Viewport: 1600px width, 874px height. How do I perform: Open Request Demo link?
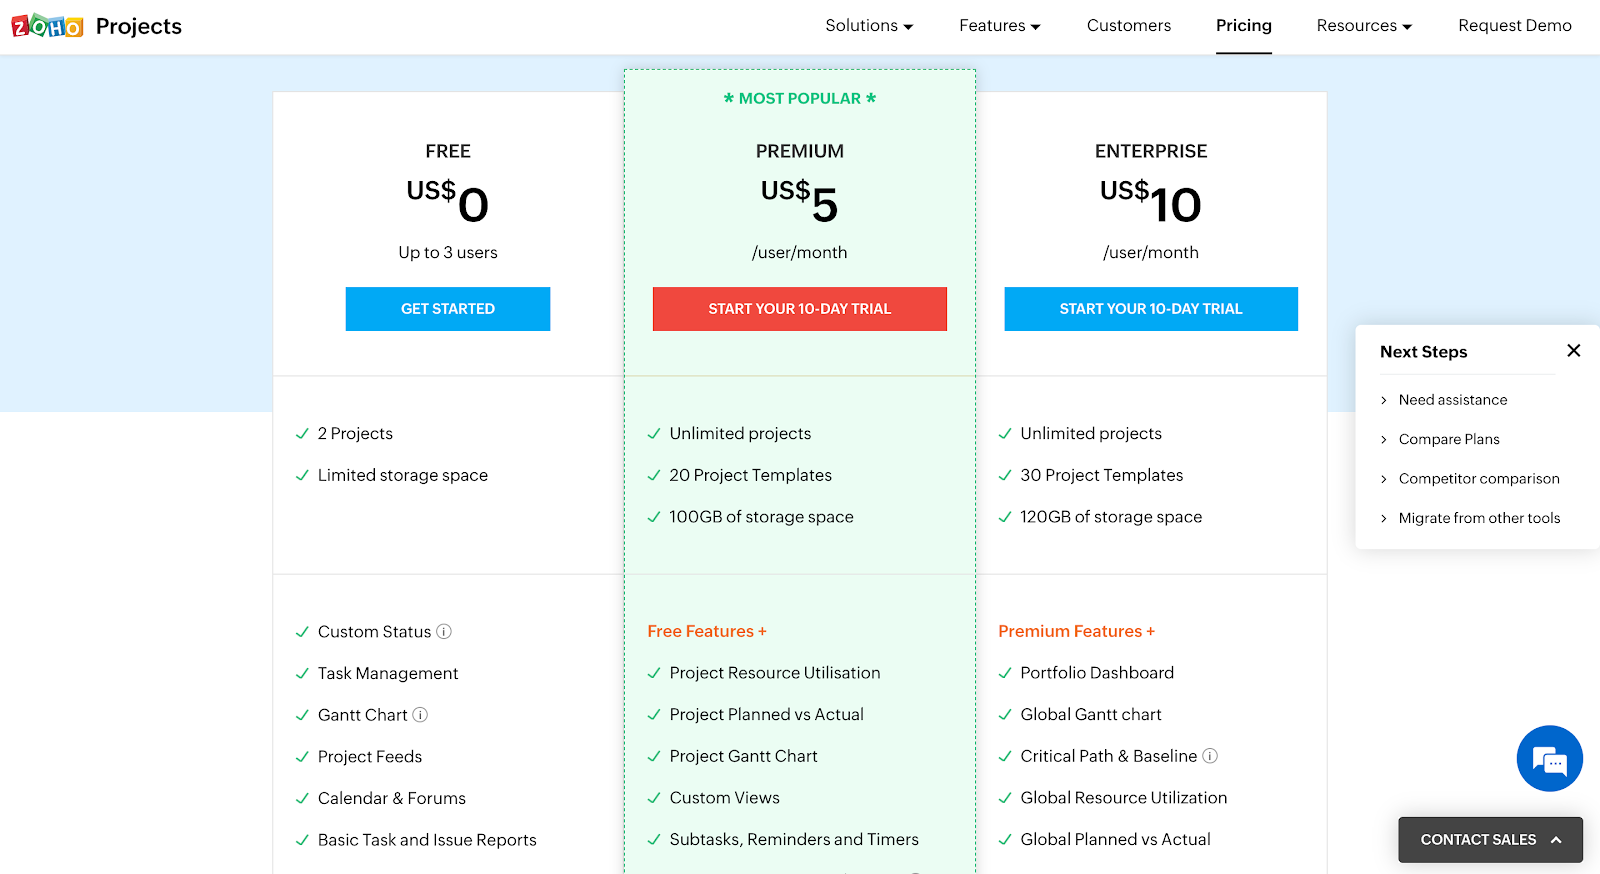tap(1515, 26)
